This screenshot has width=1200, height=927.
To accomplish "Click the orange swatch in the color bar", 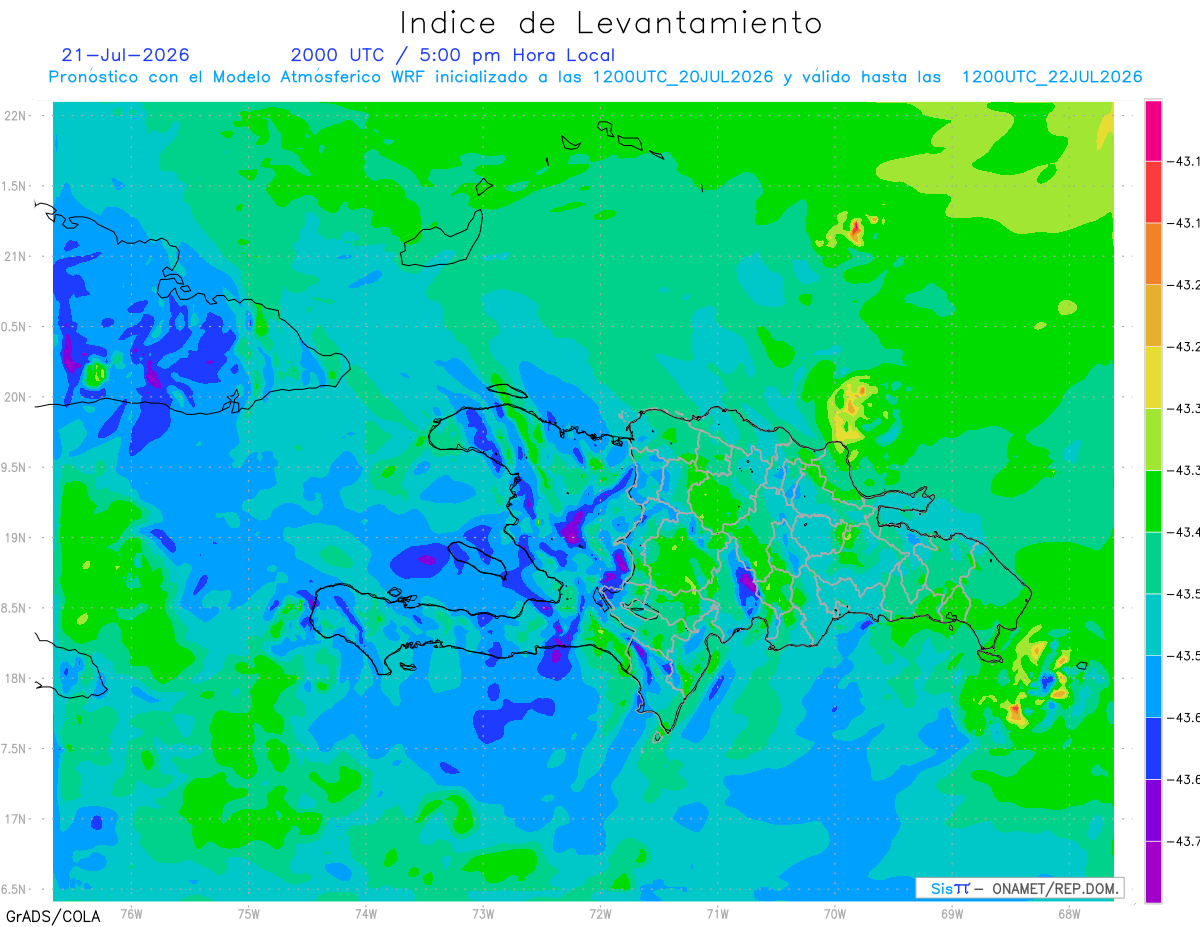I will [x=1153, y=254].
